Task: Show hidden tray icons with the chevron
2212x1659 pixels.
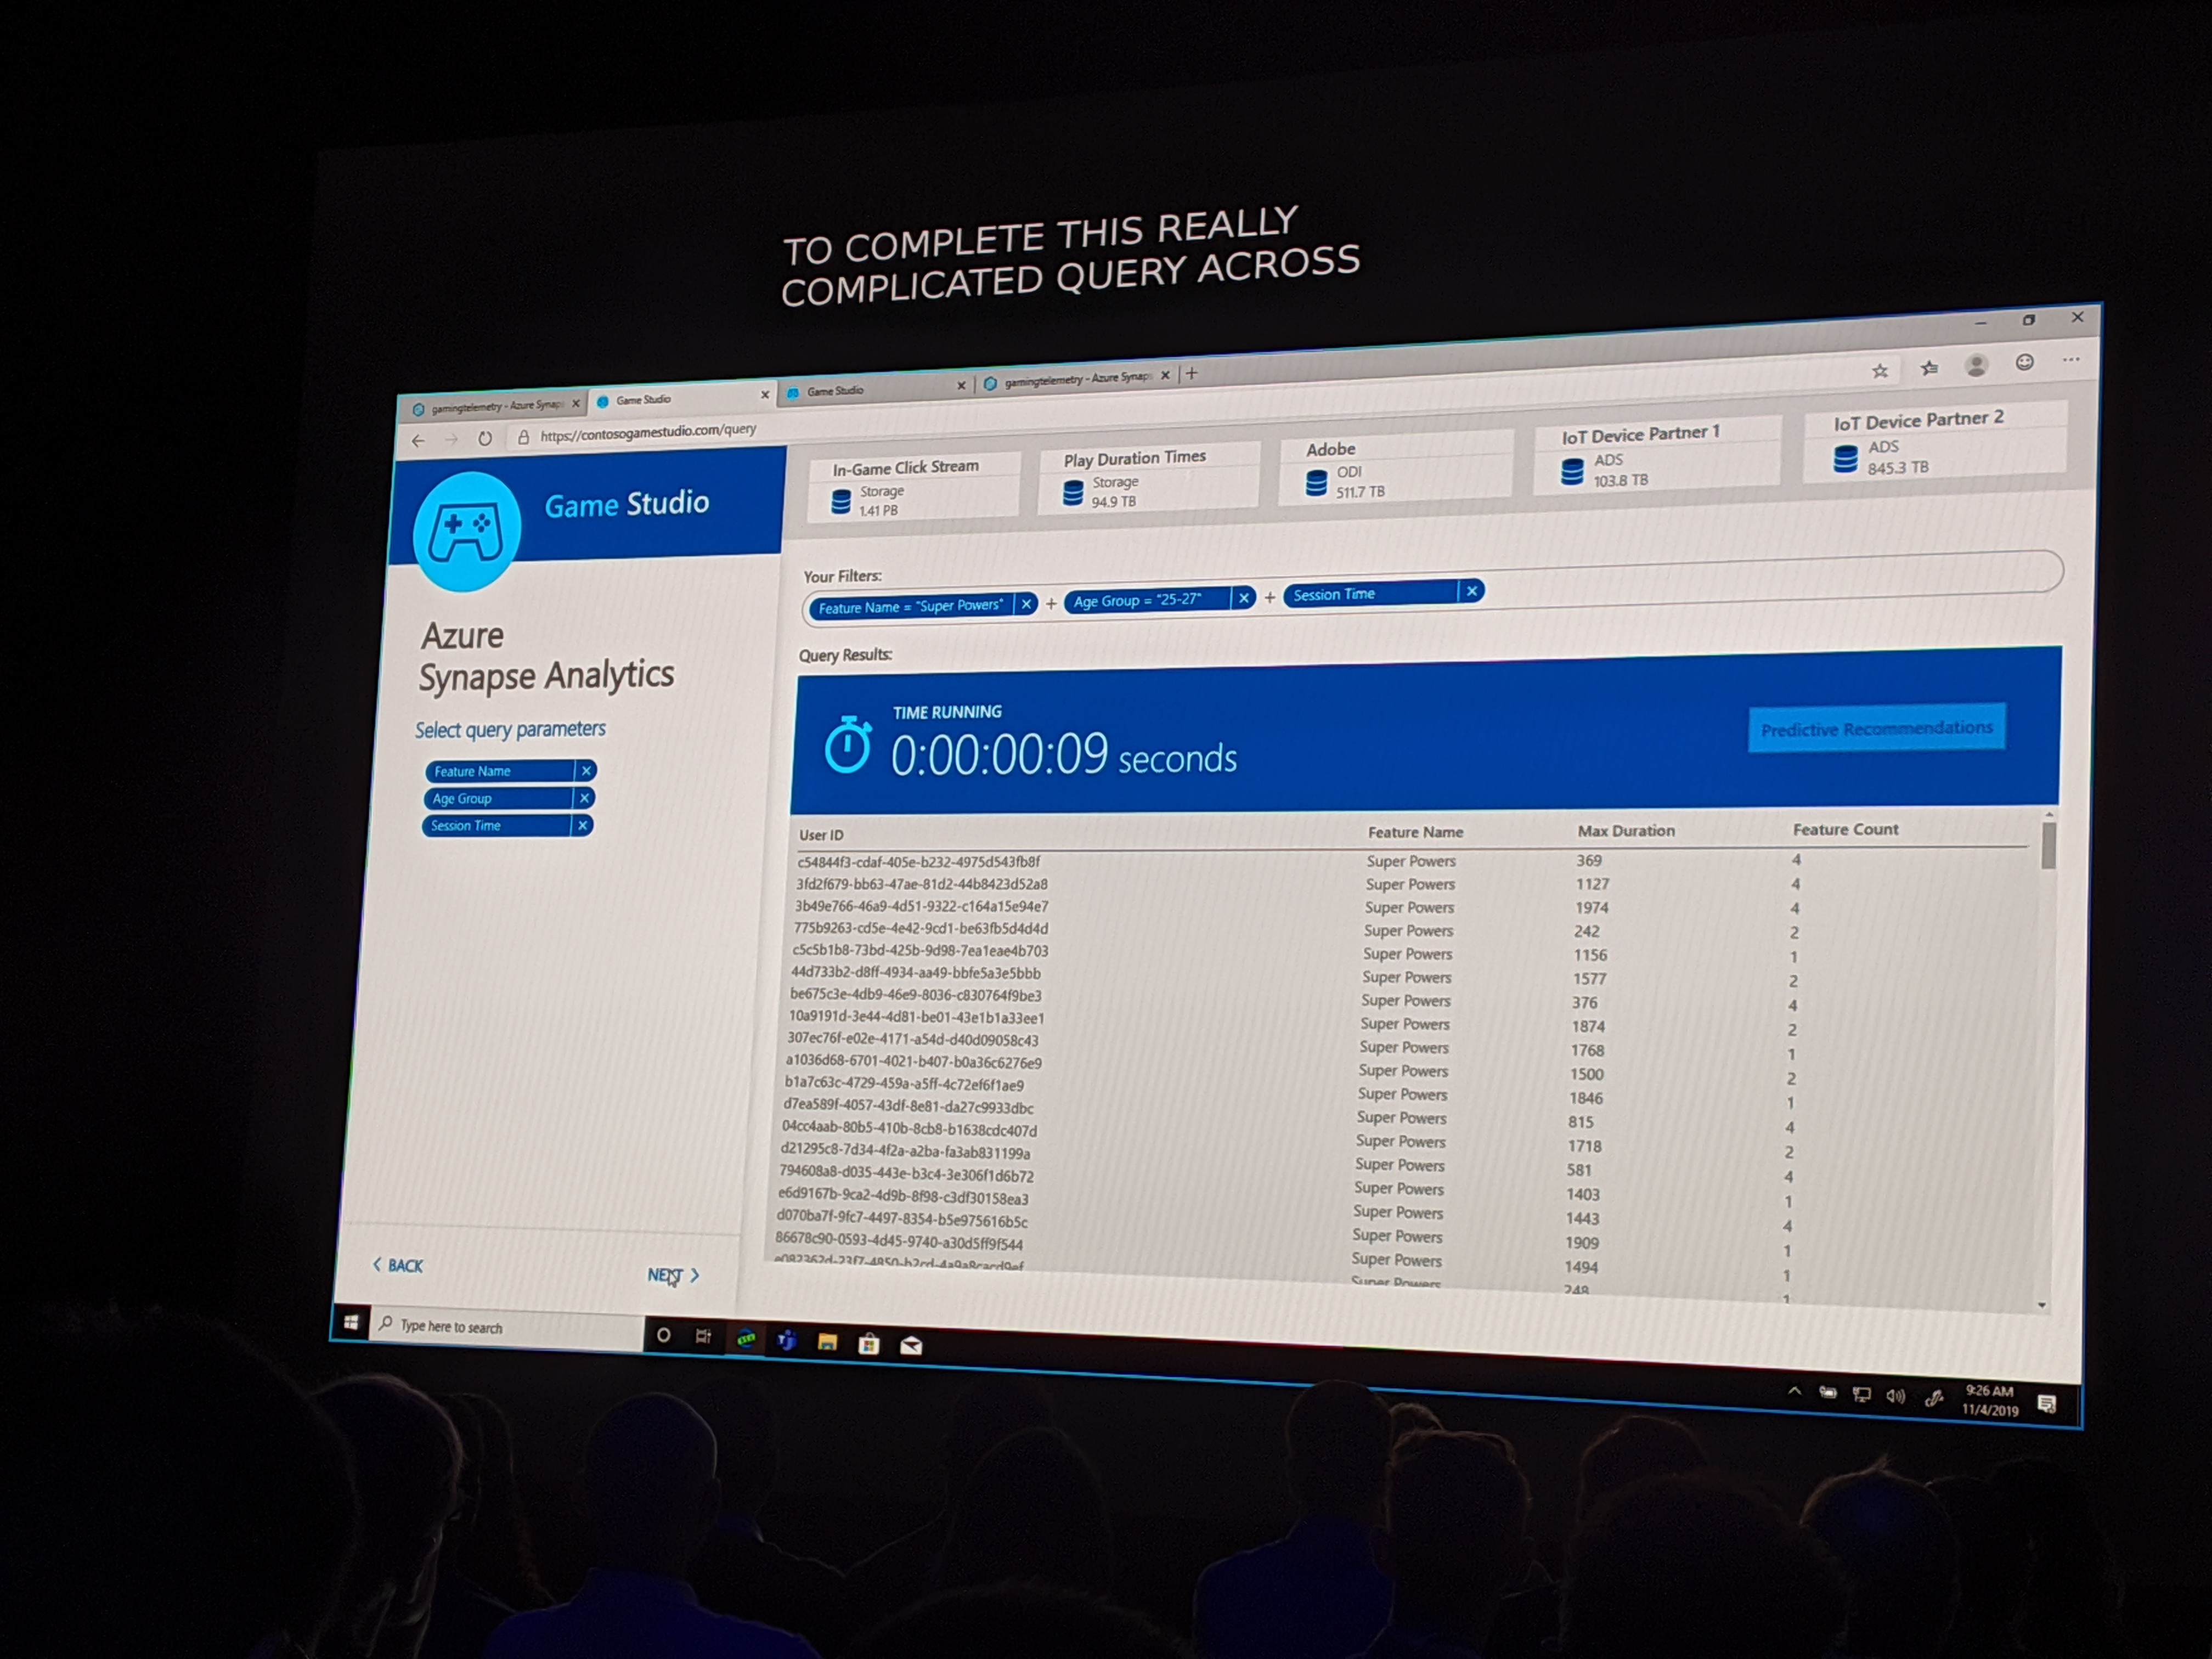Action: click(x=1794, y=1391)
